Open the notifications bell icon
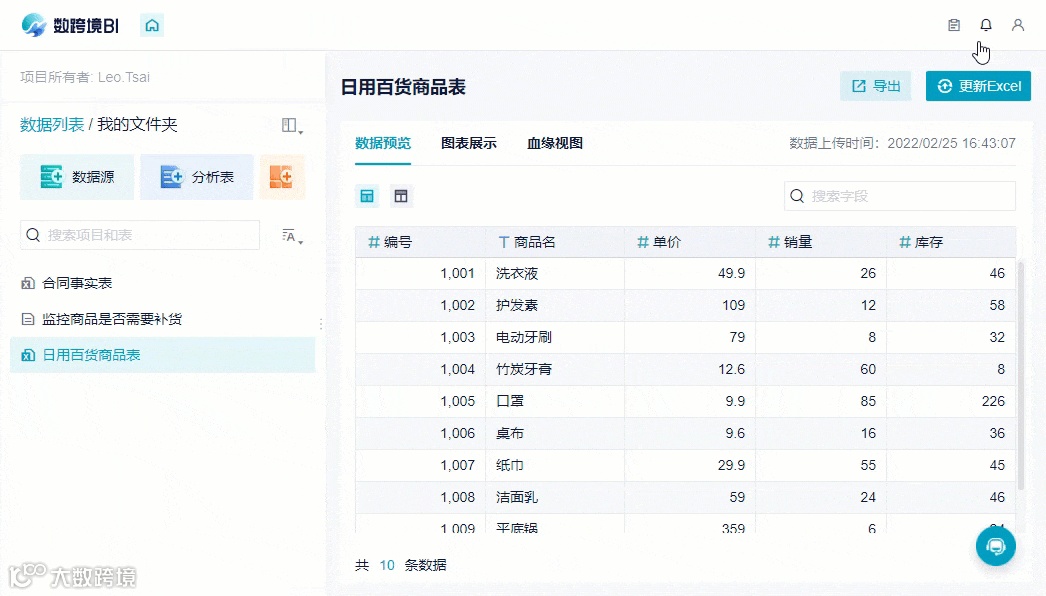Viewport: 1046px width, 596px height. point(985,24)
